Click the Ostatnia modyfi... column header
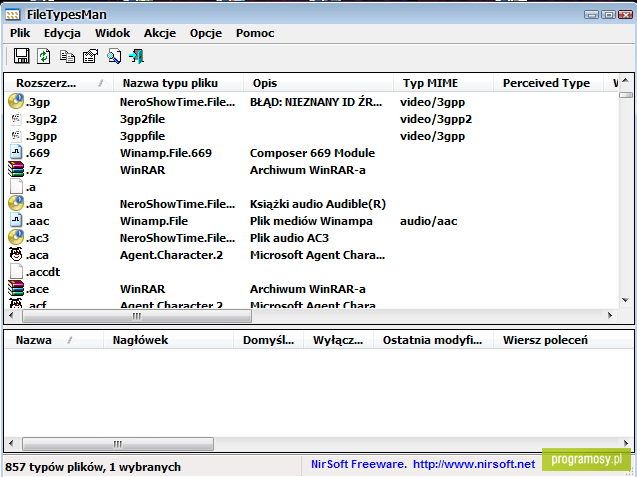 [x=433, y=340]
